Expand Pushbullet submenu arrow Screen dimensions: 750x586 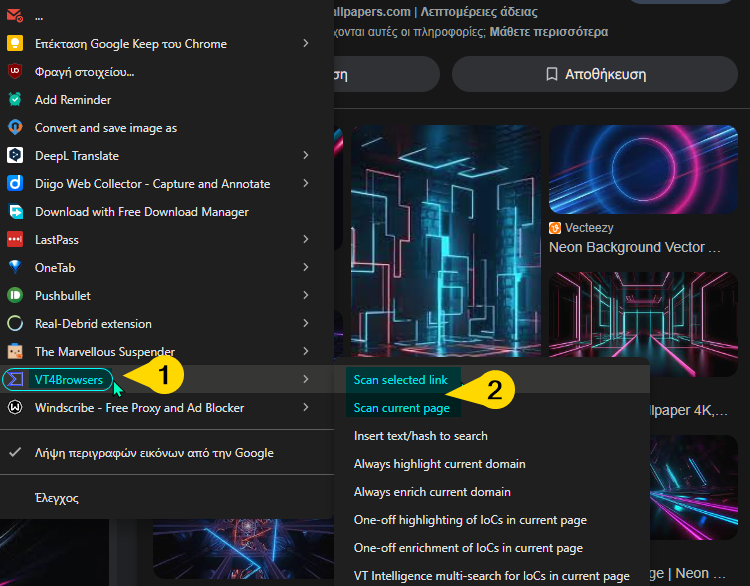(x=306, y=295)
